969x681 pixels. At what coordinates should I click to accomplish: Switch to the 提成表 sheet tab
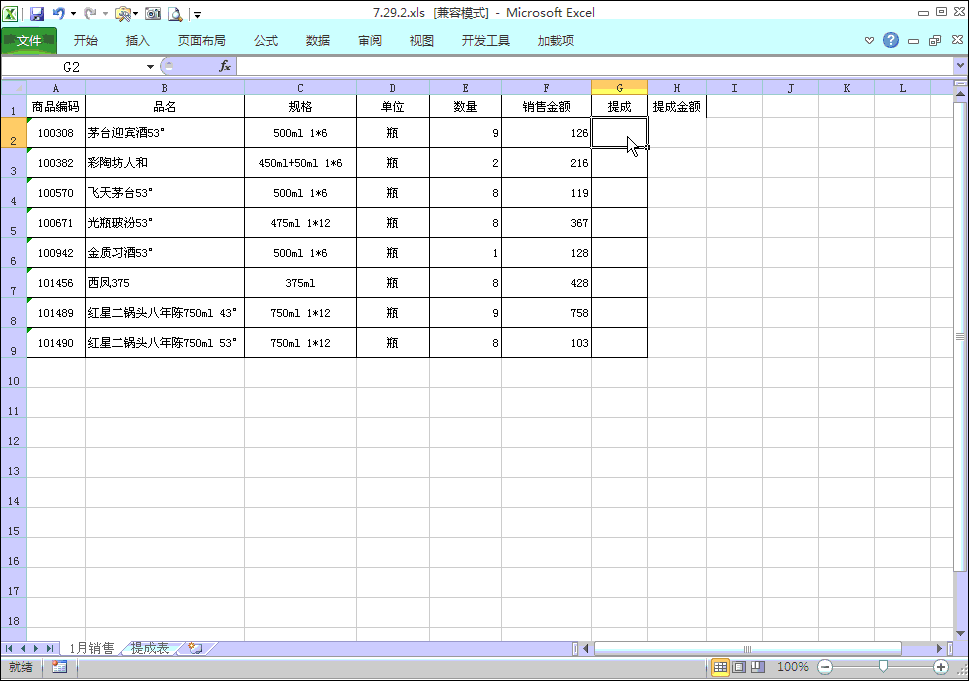tap(150, 648)
